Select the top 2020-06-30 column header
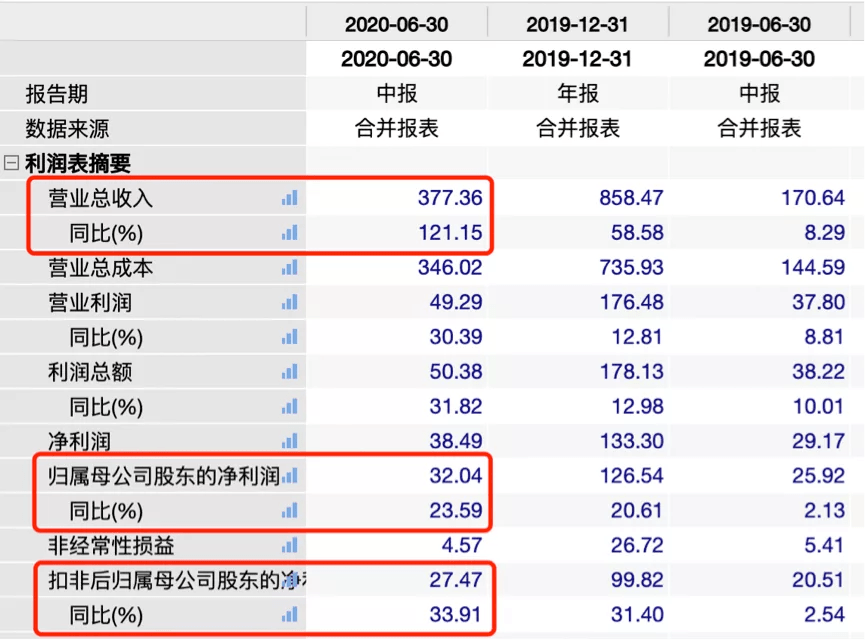This screenshot has height=640, width=865. tap(396, 24)
